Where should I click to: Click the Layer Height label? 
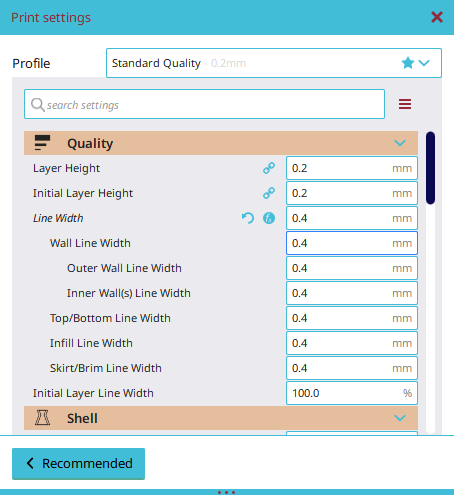click(66, 168)
